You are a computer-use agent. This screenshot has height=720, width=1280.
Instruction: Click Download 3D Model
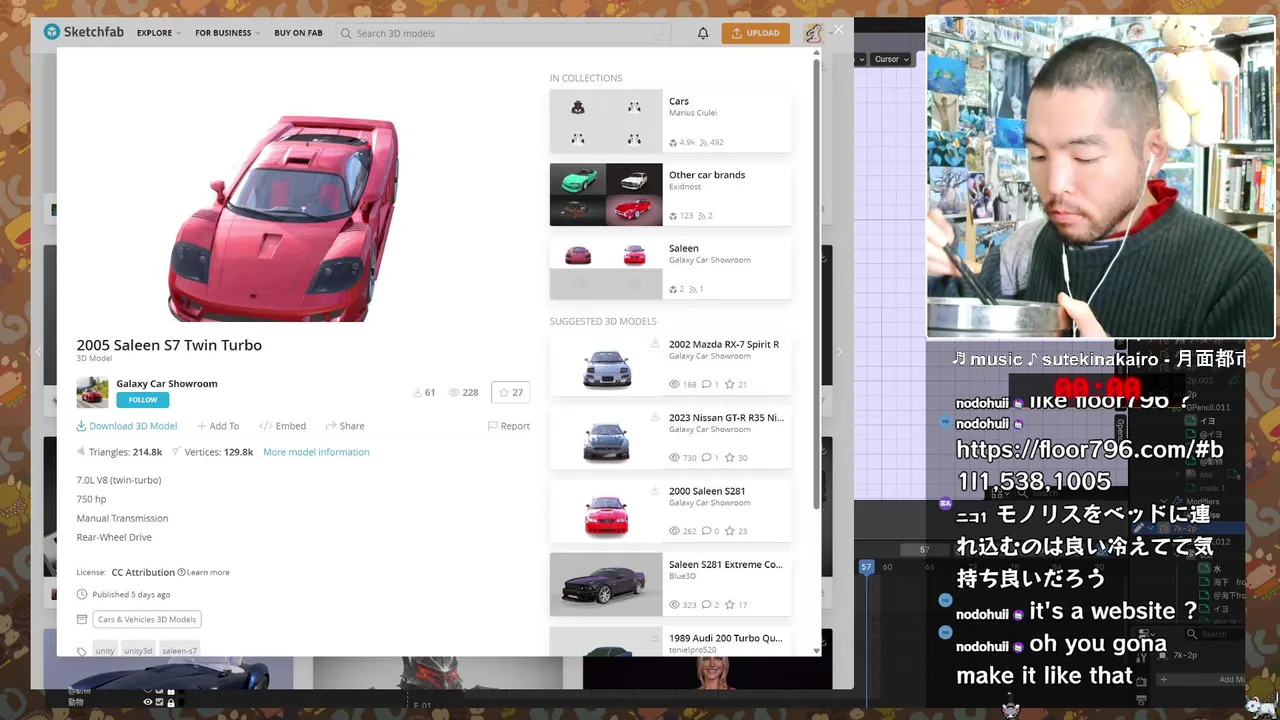127,426
